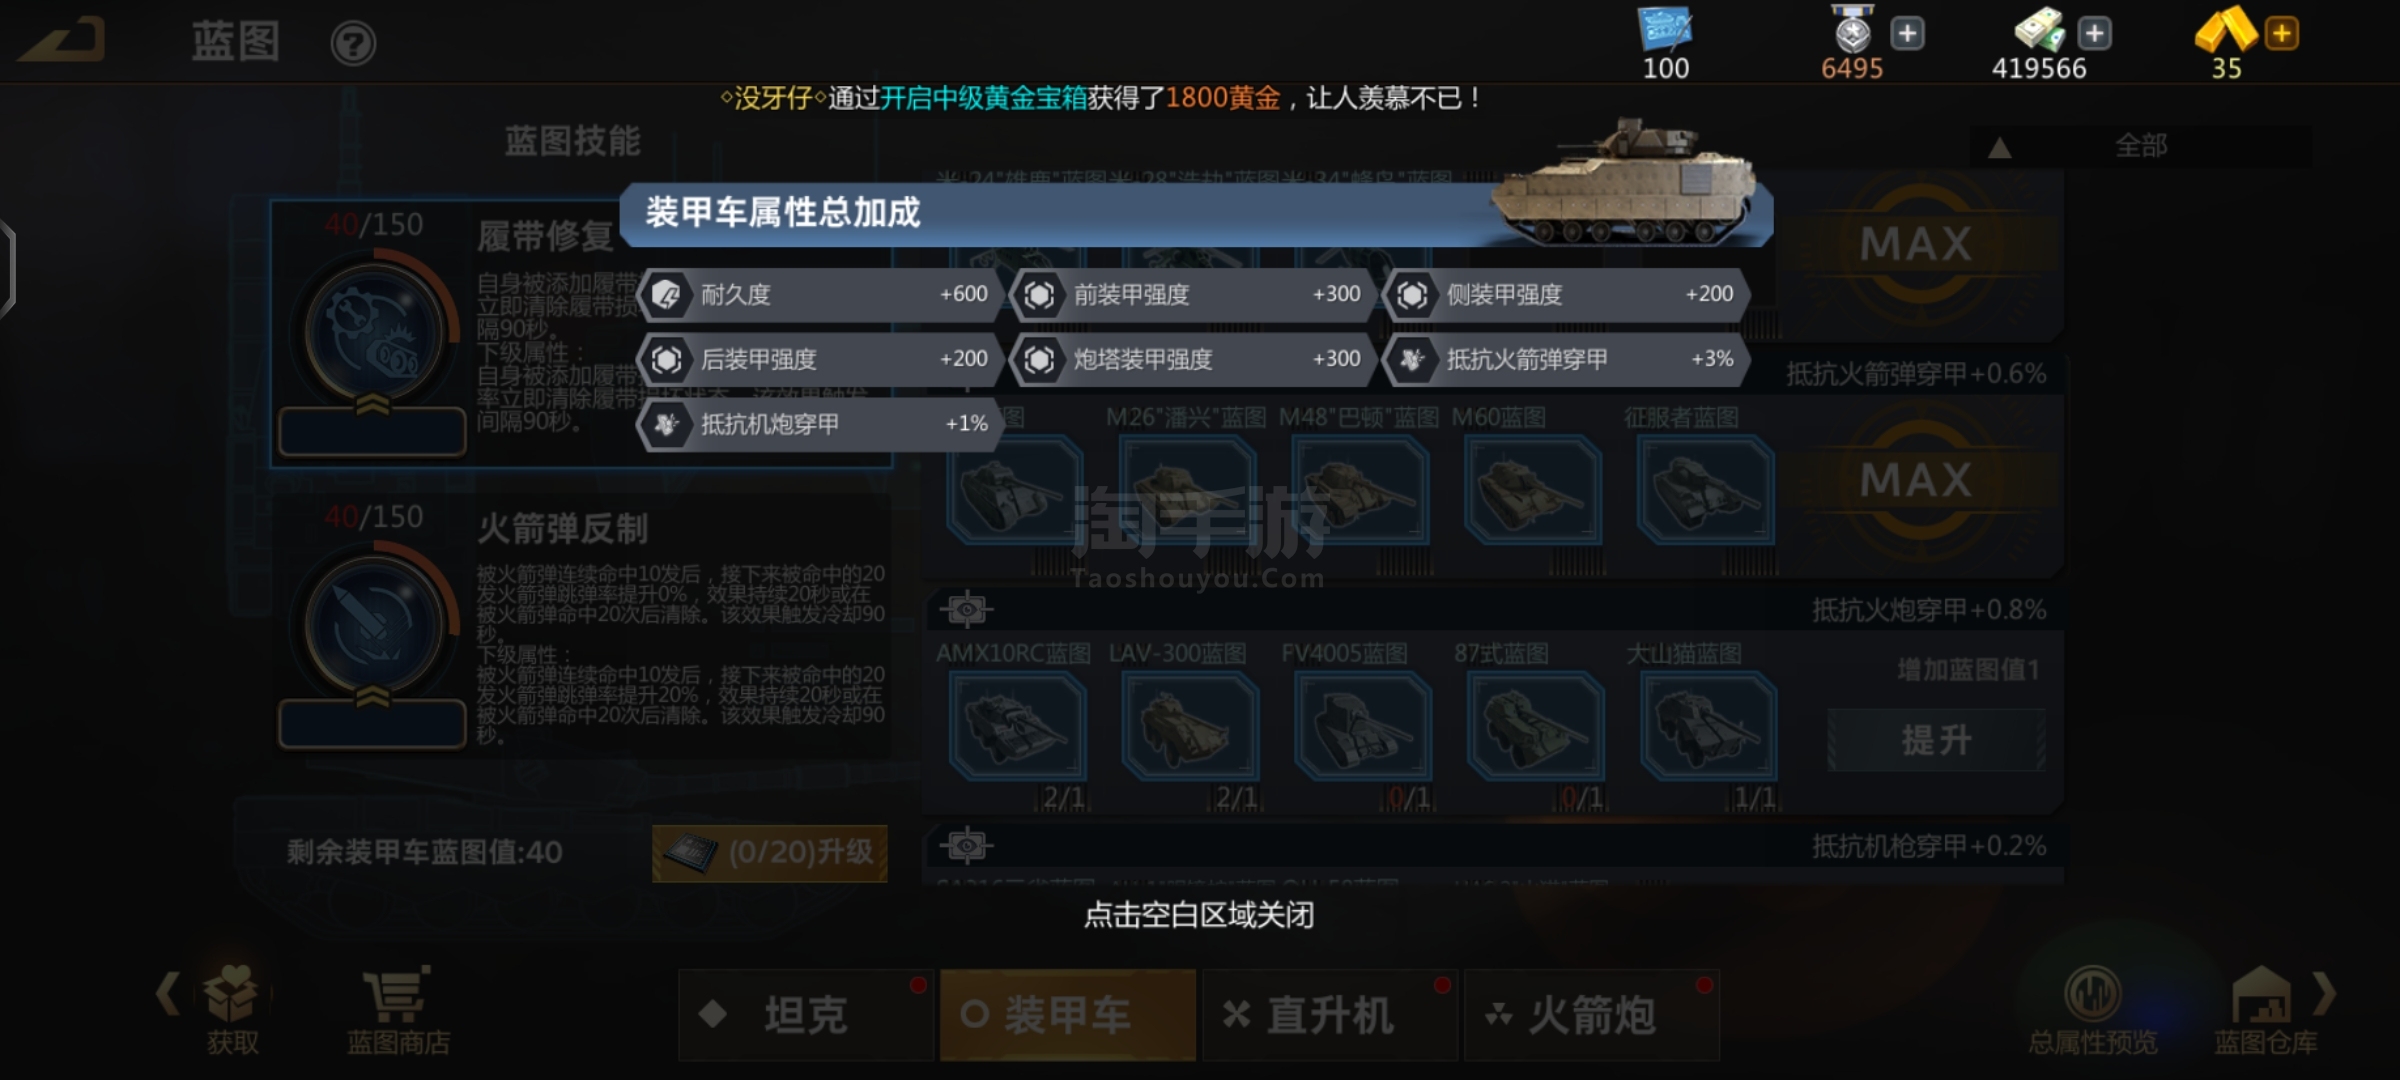
Task: Expand the bottom bar right chevron
Action: tap(2326, 993)
